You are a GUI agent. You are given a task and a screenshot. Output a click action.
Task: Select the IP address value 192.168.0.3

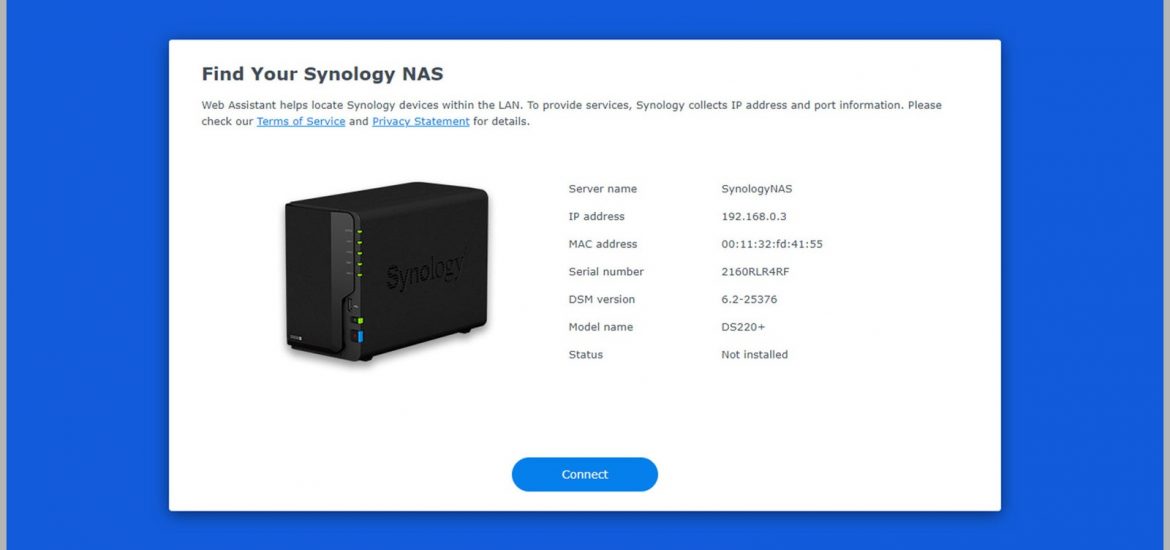[x=754, y=216]
